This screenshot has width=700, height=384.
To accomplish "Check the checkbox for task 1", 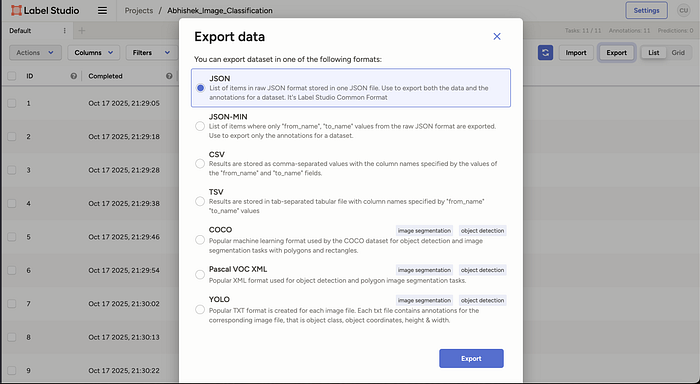I will (12, 103).
